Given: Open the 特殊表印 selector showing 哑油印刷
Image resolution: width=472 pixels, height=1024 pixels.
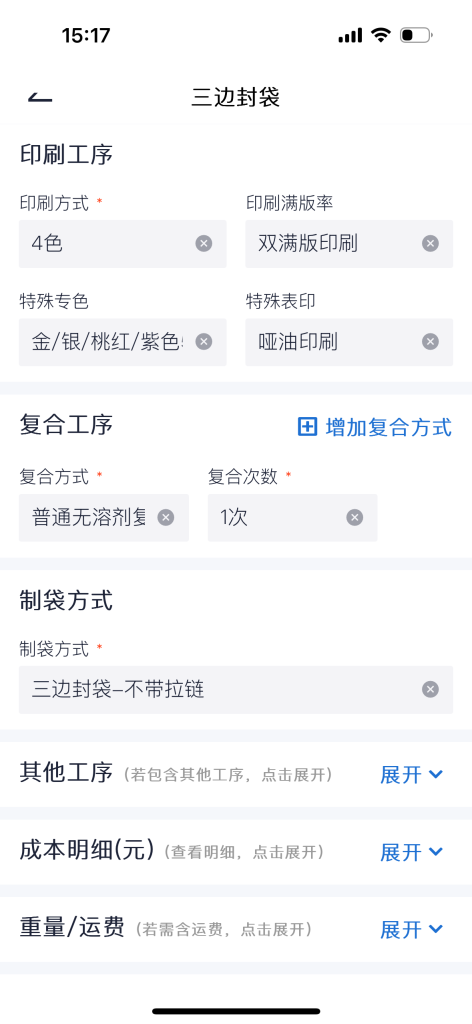Looking at the screenshot, I should pos(349,342).
